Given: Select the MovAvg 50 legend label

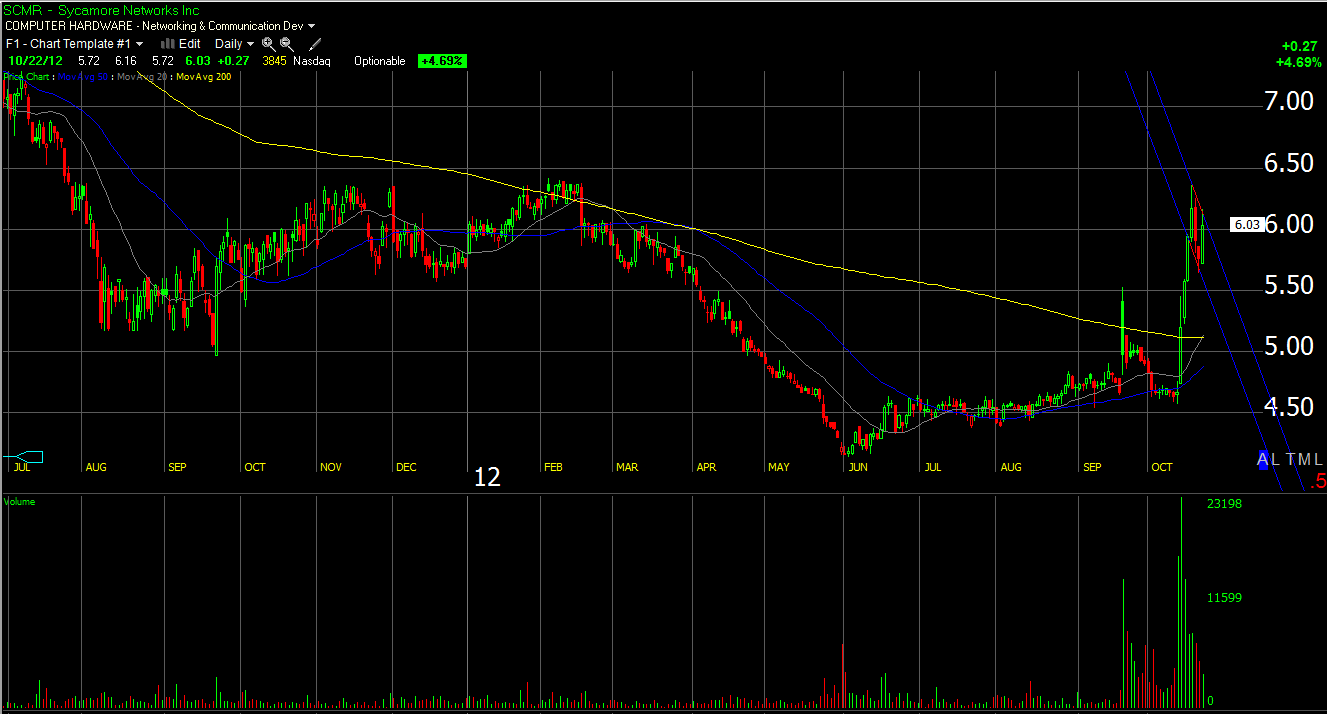Looking at the screenshot, I should pyautogui.click(x=84, y=76).
